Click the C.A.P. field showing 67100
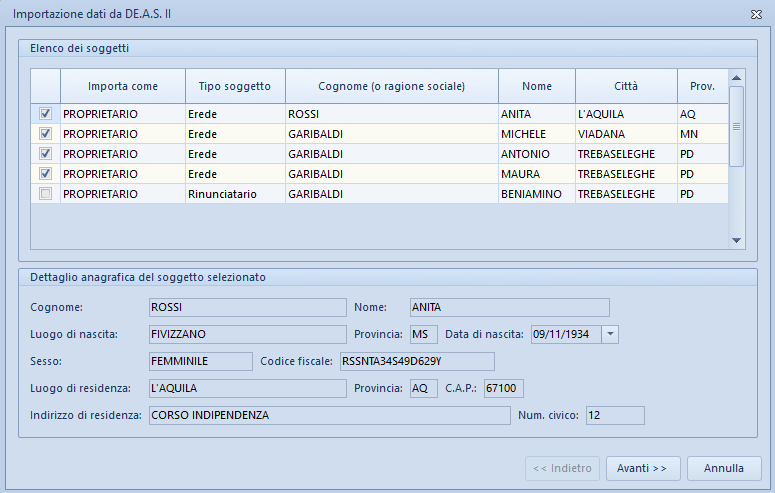775x493 pixels. click(503, 388)
